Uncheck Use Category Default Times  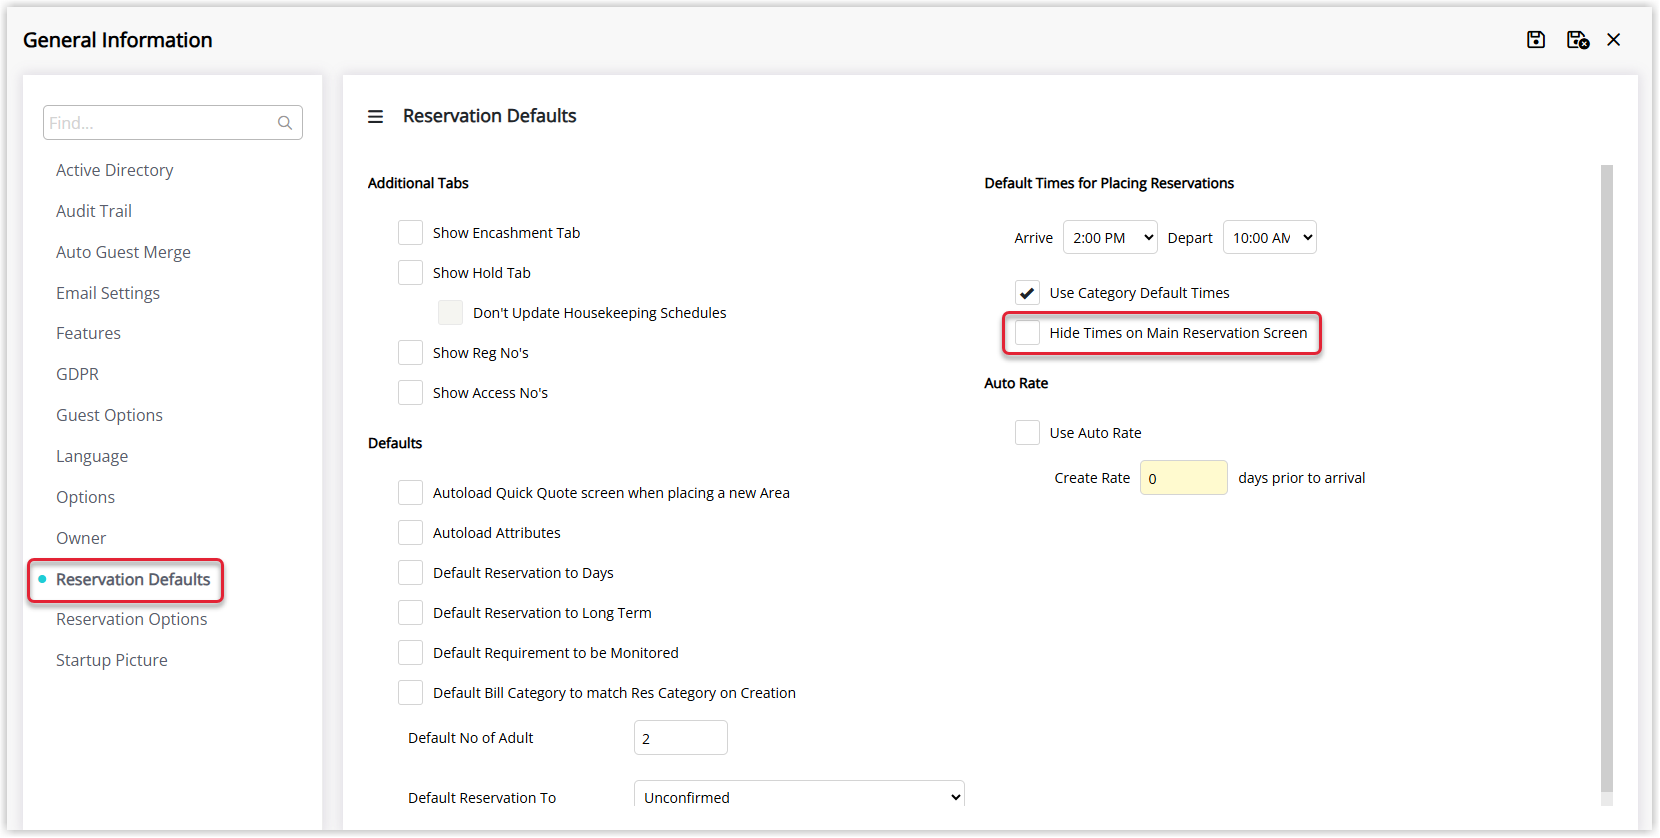tap(1027, 293)
